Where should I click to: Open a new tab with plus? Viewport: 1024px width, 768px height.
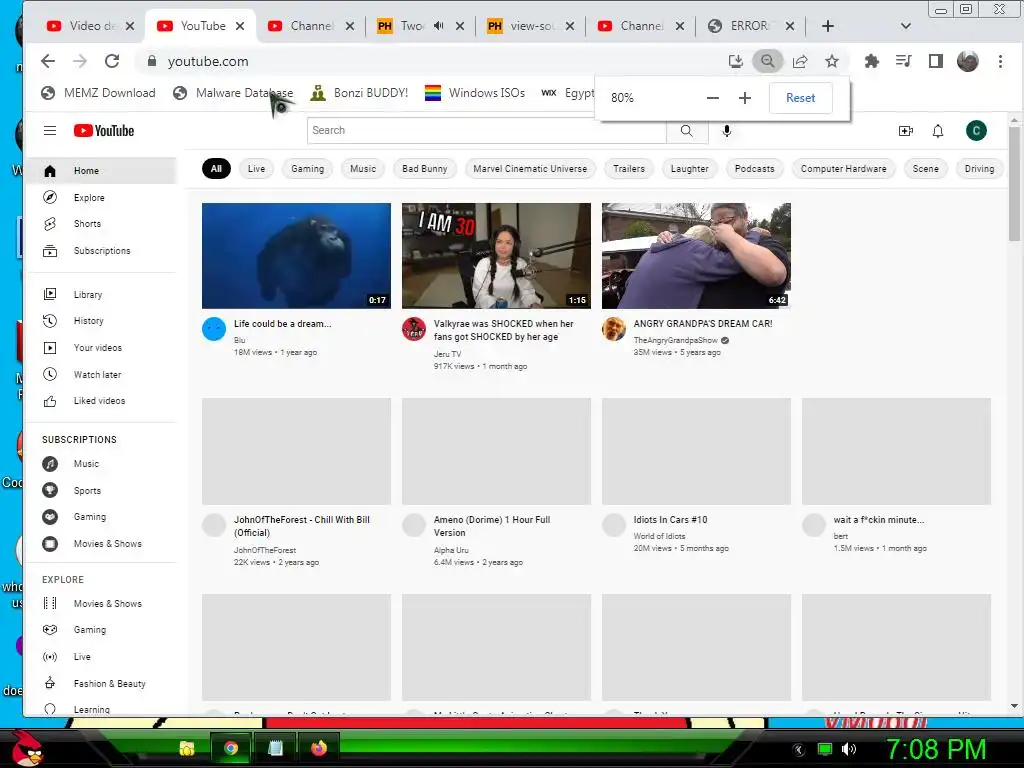(x=827, y=26)
